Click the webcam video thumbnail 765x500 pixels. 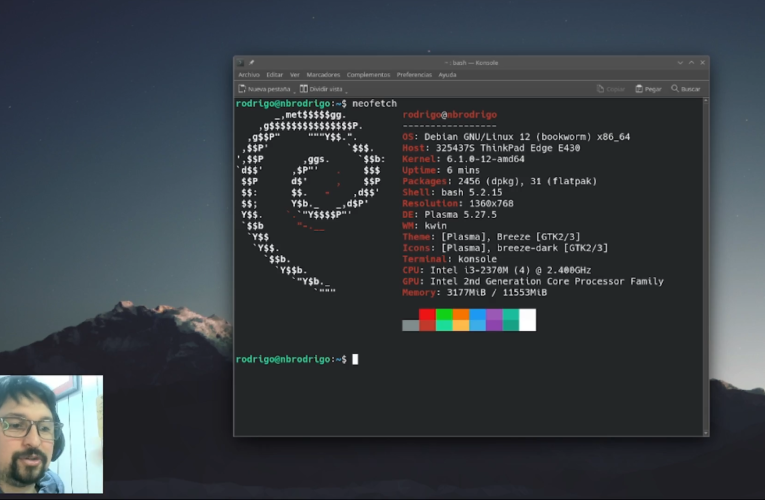[51, 434]
